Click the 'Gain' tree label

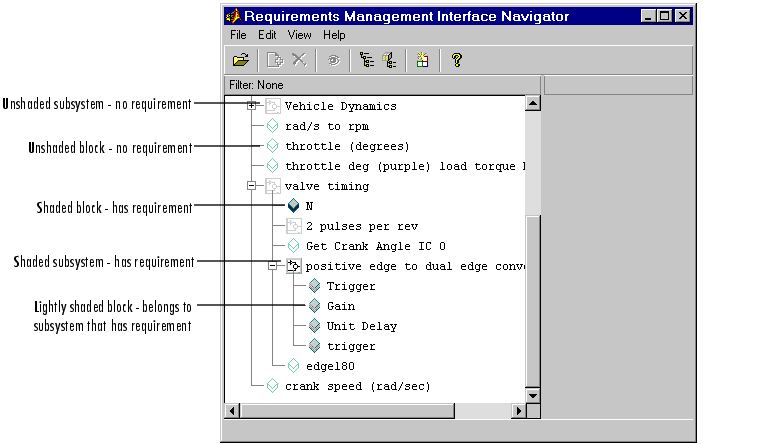coord(341,306)
